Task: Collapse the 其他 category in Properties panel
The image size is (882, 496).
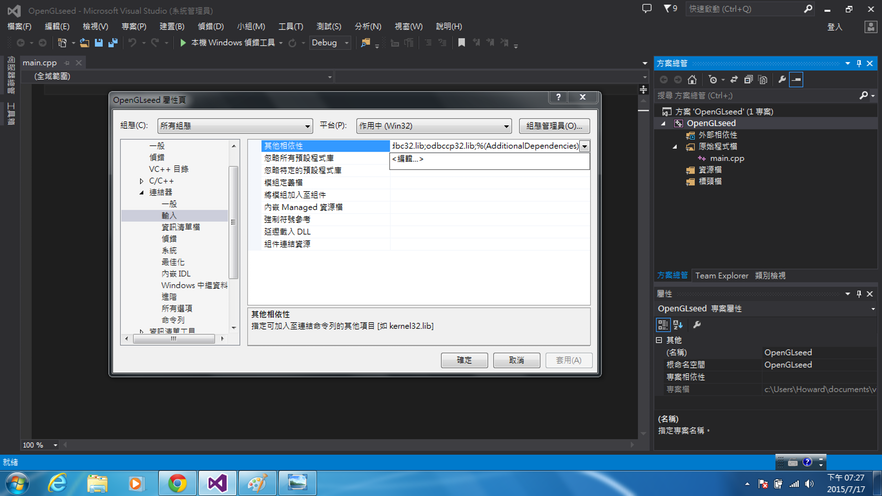Action: tap(659, 340)
